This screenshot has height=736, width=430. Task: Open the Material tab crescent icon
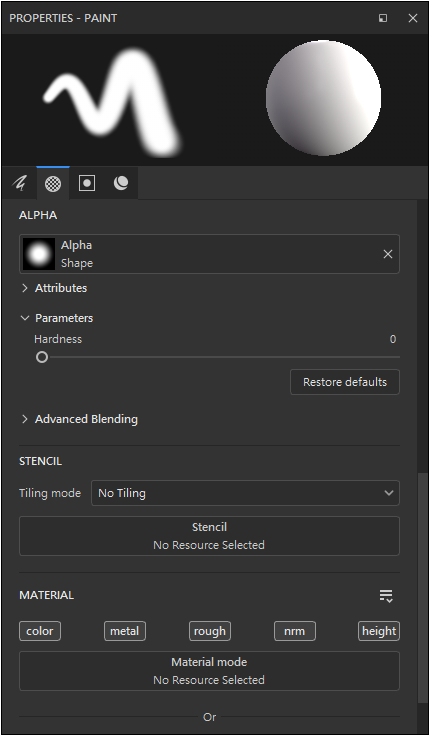click(x=121, y=183)
